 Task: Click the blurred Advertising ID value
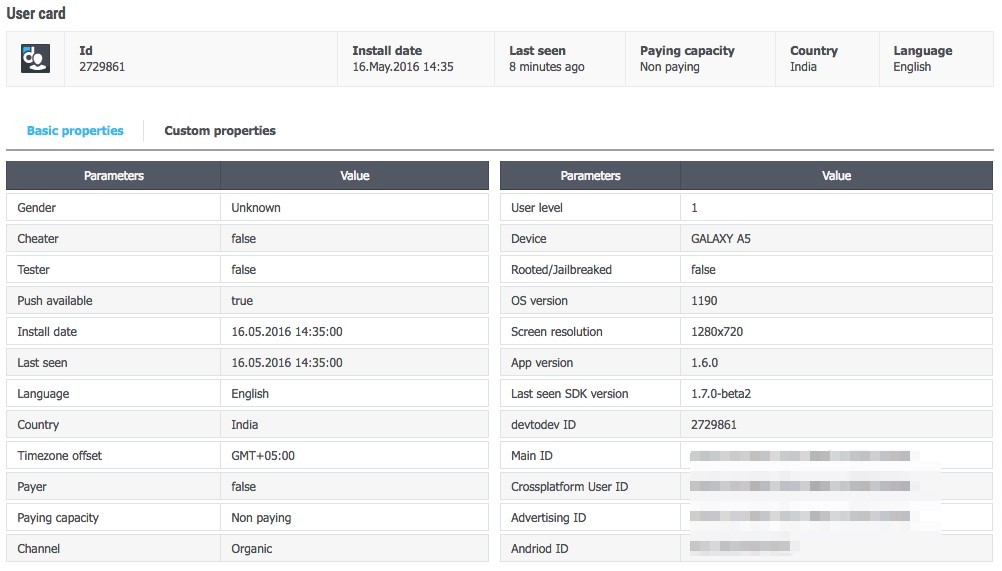800,518
